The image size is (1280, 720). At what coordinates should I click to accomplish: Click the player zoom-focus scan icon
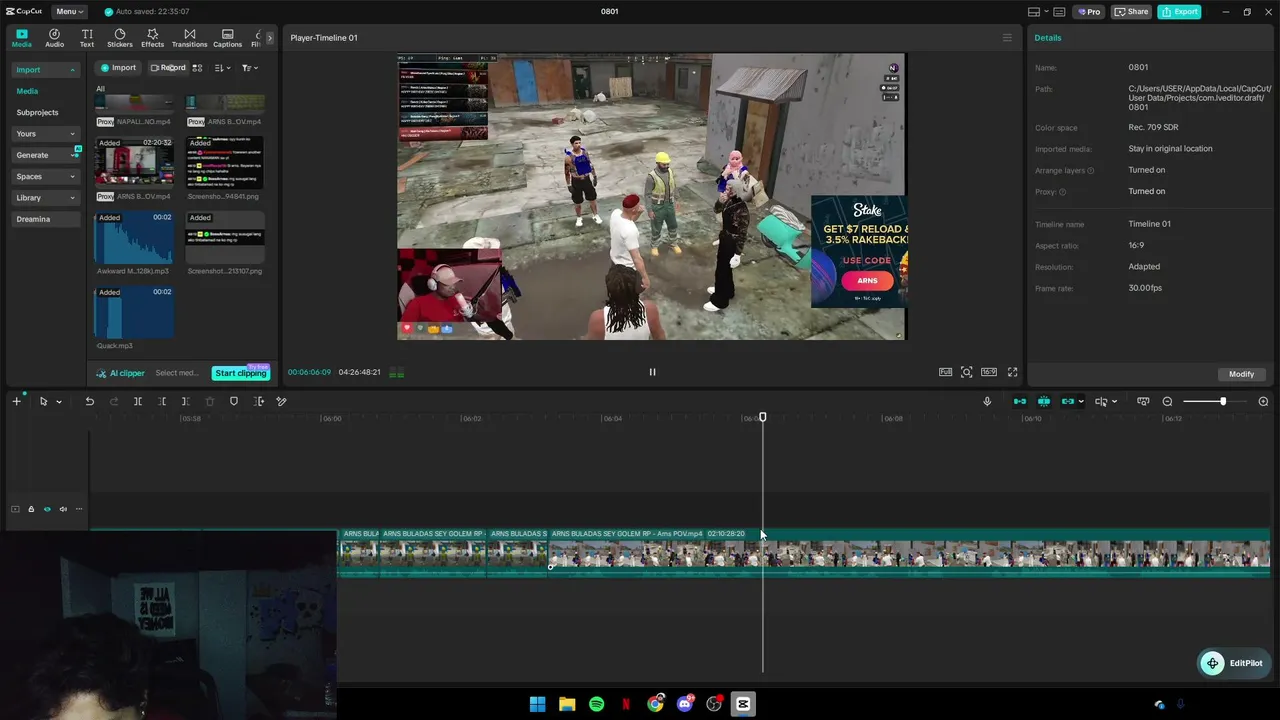point(966,372)
